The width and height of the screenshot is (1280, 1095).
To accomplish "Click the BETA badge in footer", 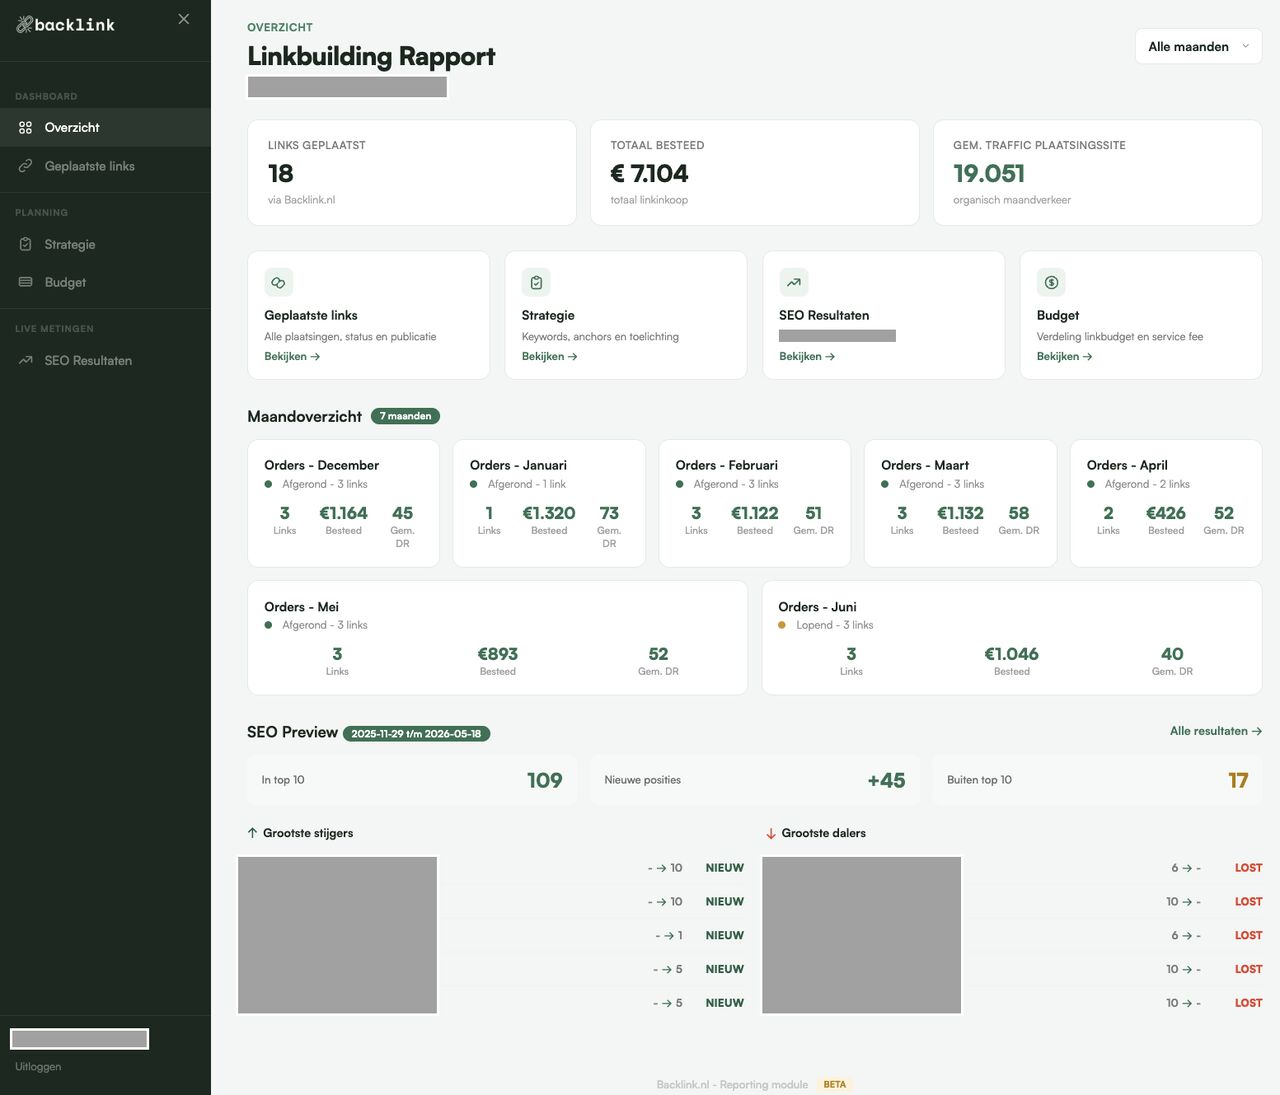I will click(835, 1085).
